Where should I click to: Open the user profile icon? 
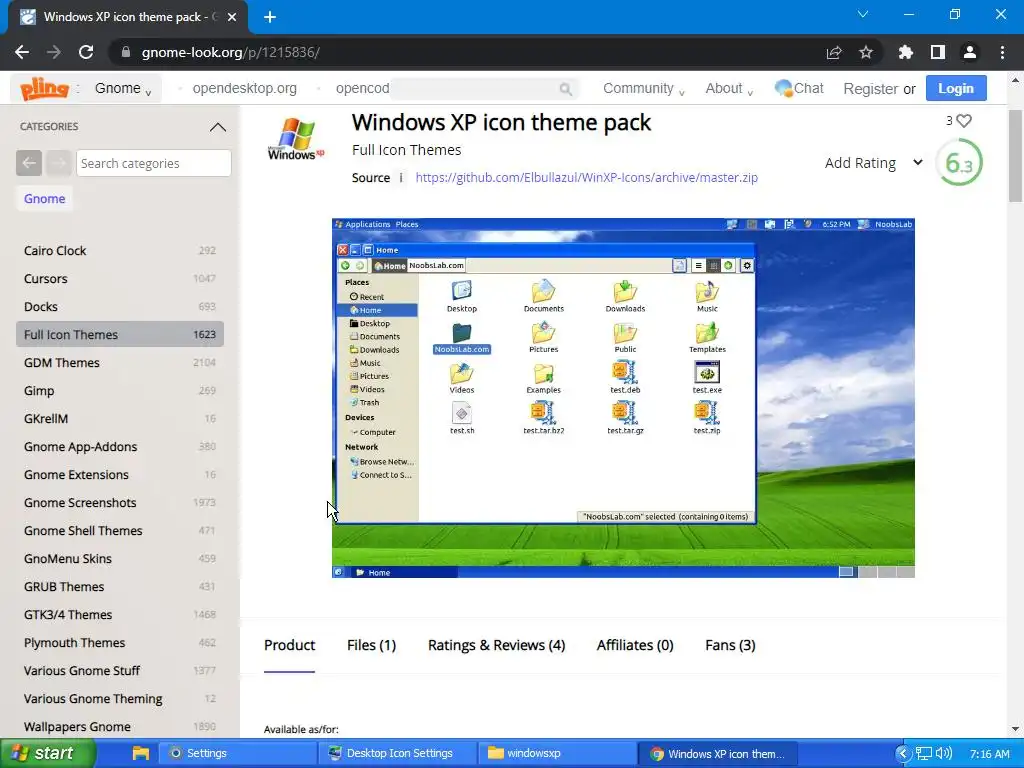pos(970,52)
